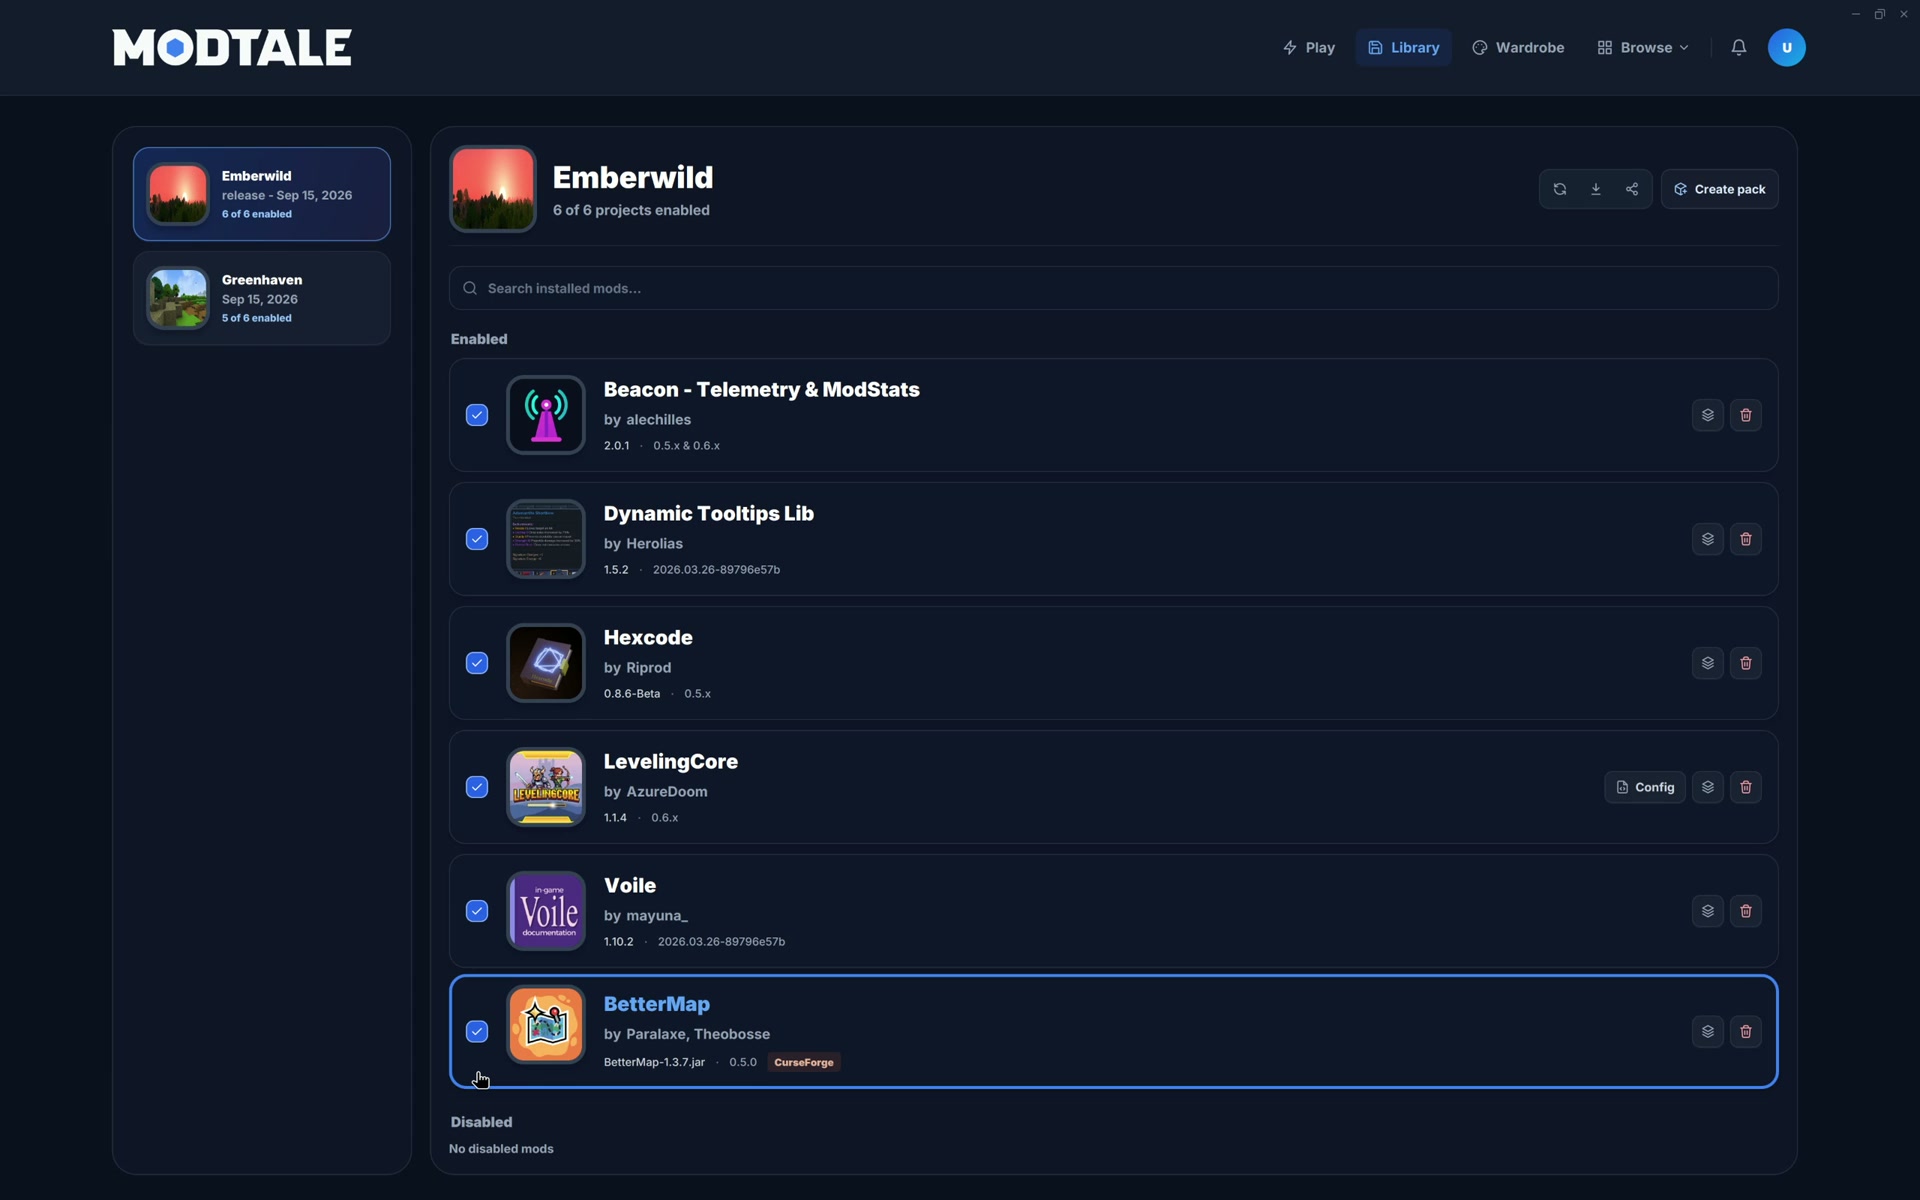Click the Dynamic Tooltips Lib title

click(709, 514)
